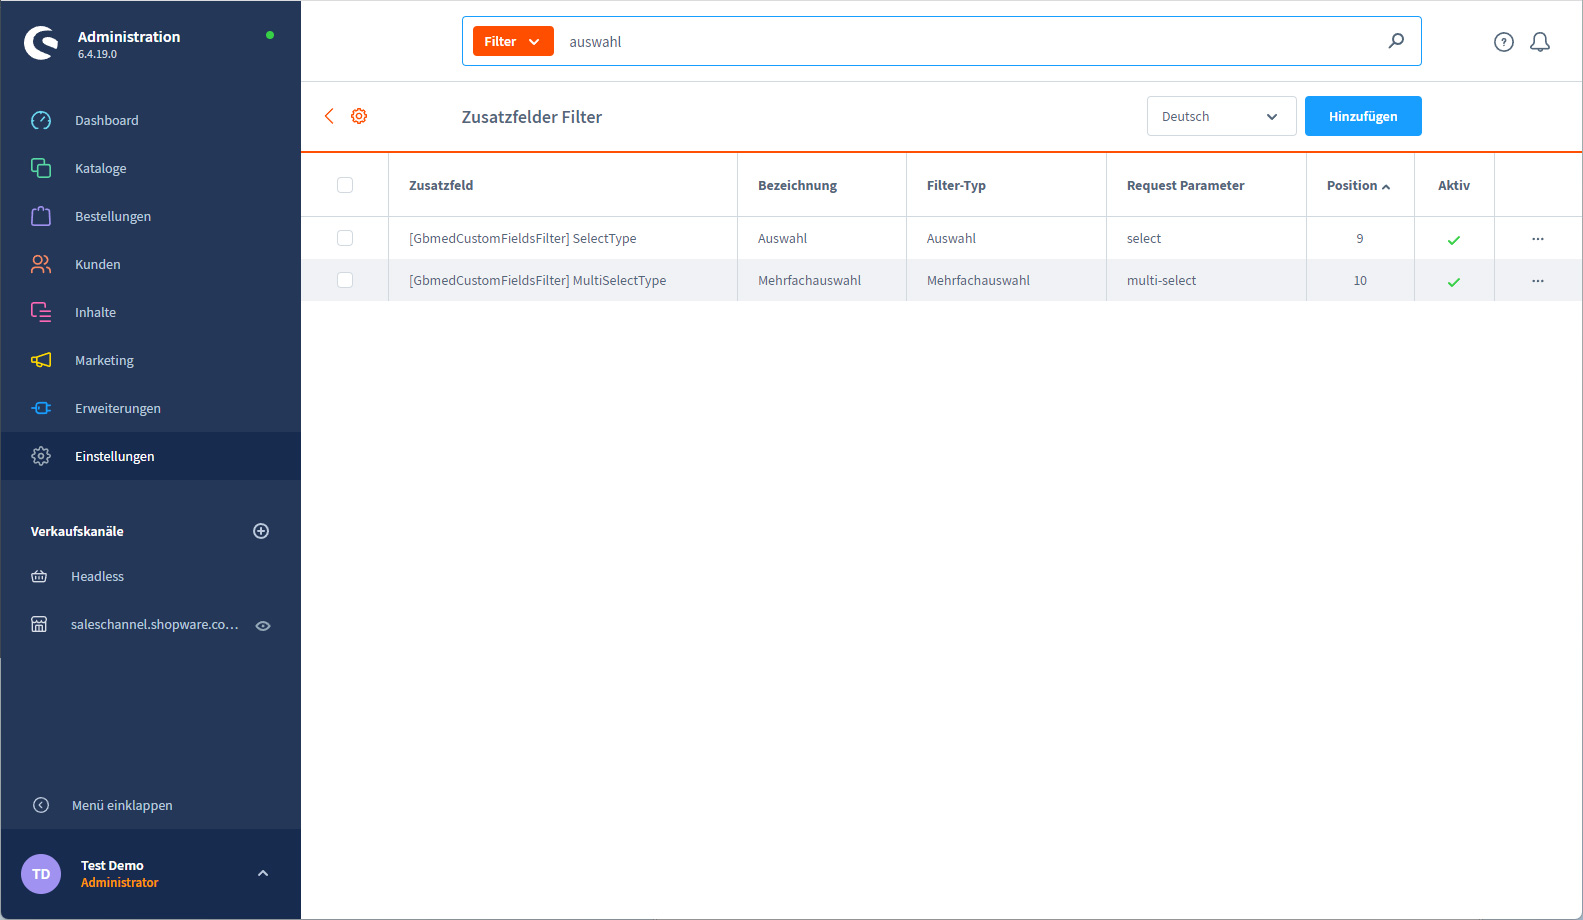Click the Marketing megaphone icon
This screenshot has height=920, width=1583.
coord(41,360)
